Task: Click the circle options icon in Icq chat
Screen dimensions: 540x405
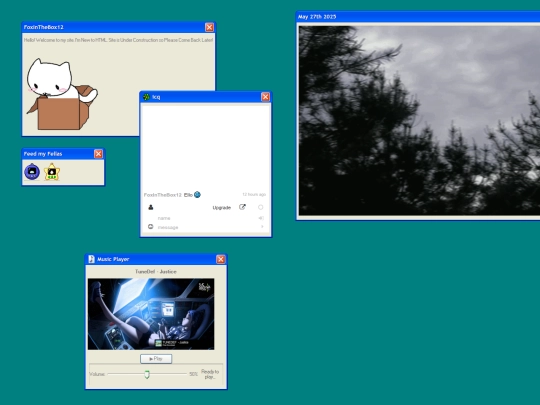Action: click(x=261, y=207)
